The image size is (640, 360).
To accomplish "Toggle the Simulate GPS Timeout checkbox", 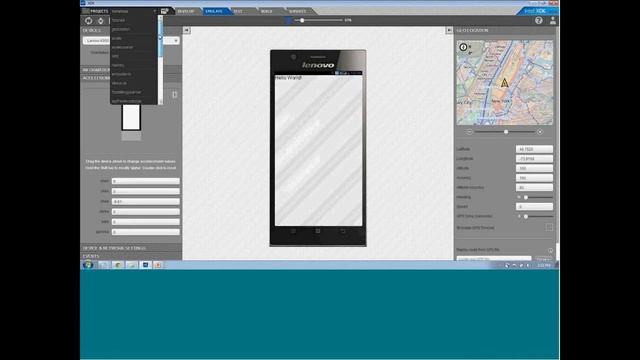I will point(549,227).
